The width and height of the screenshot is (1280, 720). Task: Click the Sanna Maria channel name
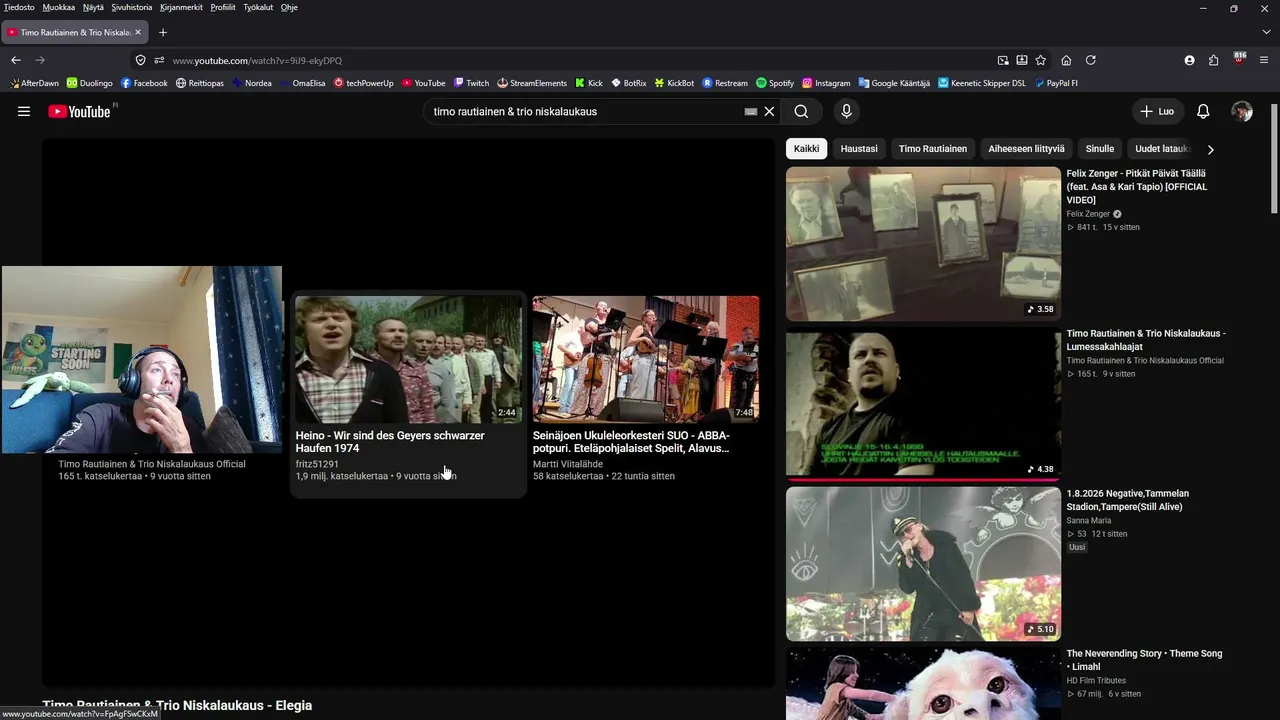coord(1089,520)
